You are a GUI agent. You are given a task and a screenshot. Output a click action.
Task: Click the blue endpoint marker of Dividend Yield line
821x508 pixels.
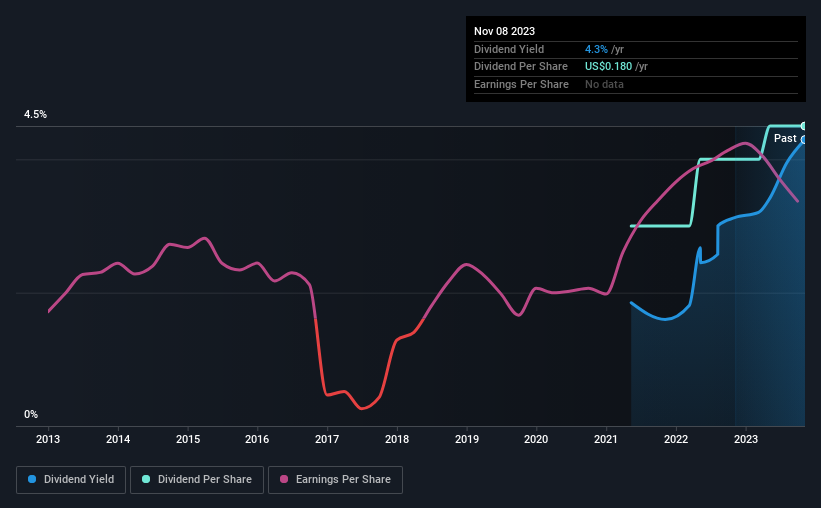coord(803,140)
